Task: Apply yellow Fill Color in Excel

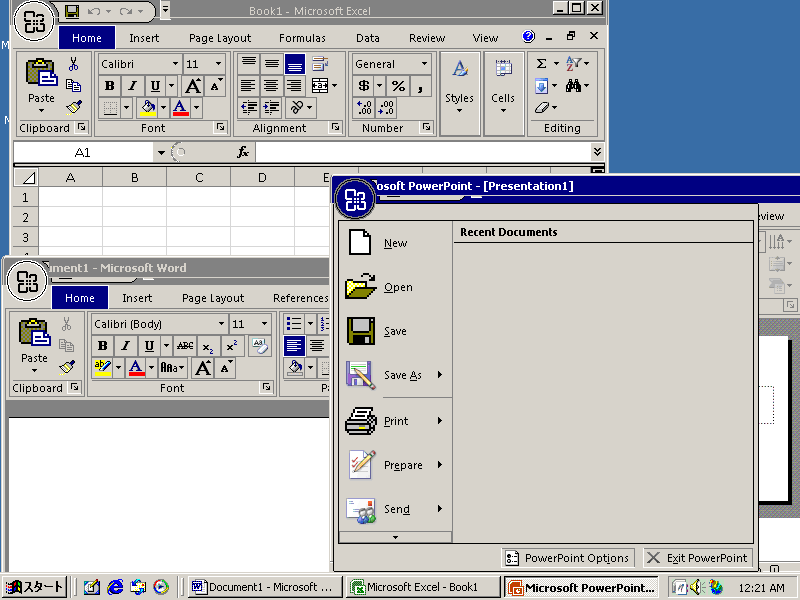Action: point(148,108)
